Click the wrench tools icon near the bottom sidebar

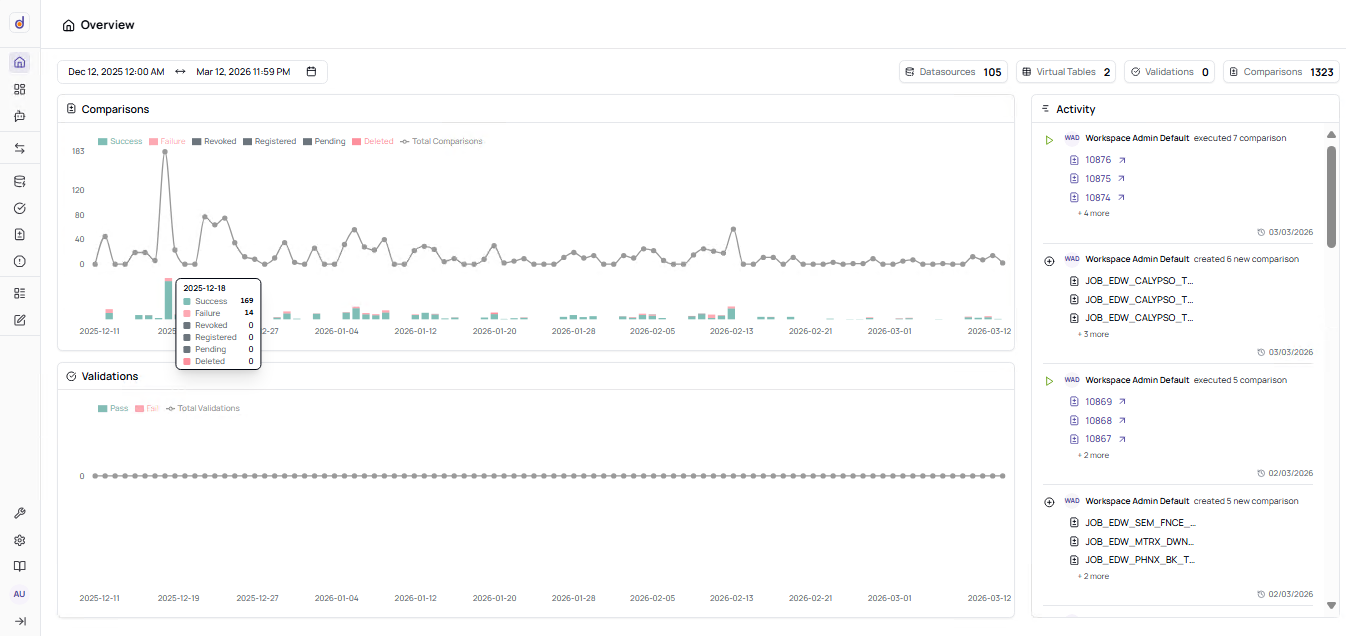pyautogui.click(x=19, y=513)
